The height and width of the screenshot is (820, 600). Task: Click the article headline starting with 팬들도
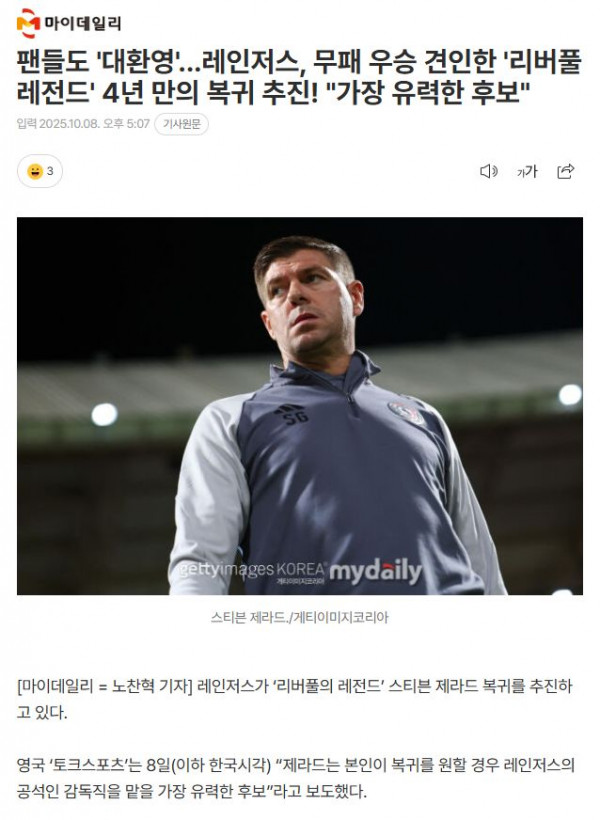pyautogui.click(x=299, y=77)
